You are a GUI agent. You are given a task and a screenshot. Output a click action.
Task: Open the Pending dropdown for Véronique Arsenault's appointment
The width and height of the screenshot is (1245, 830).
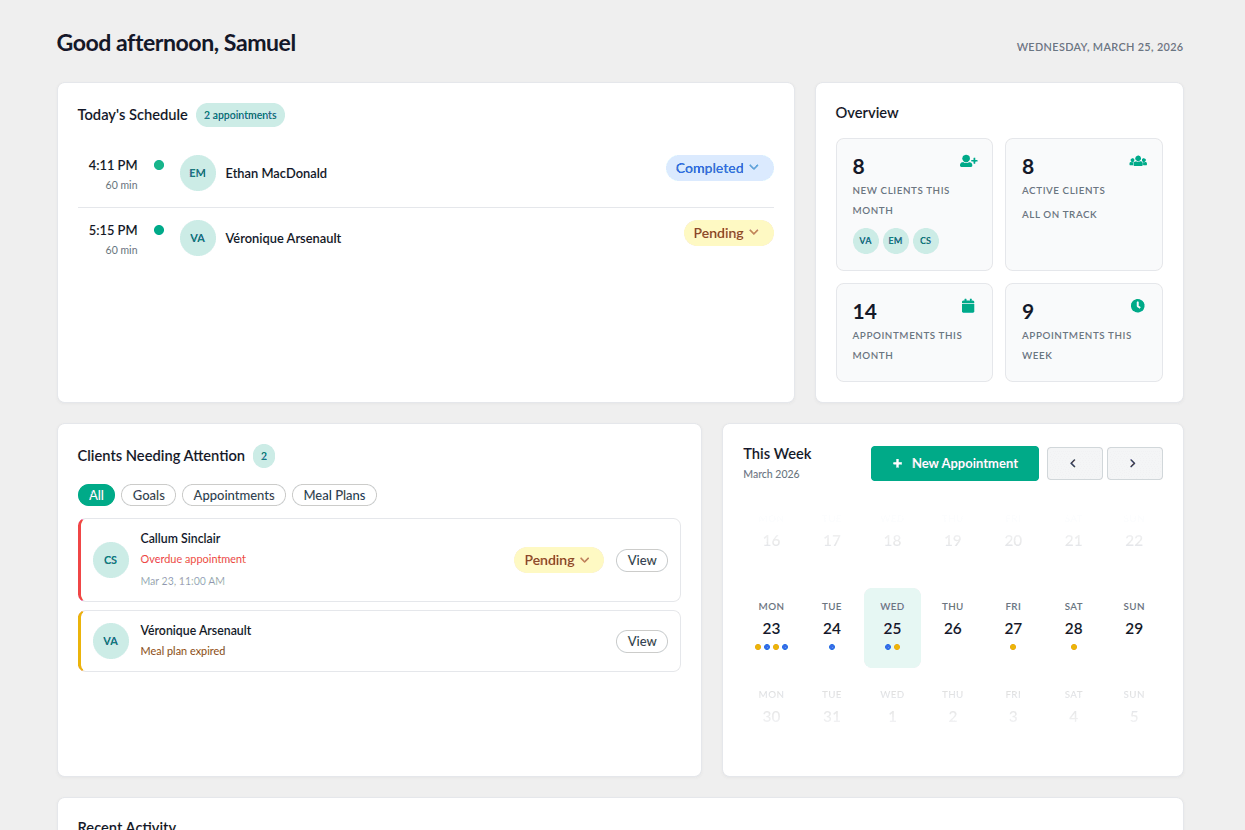728,232
